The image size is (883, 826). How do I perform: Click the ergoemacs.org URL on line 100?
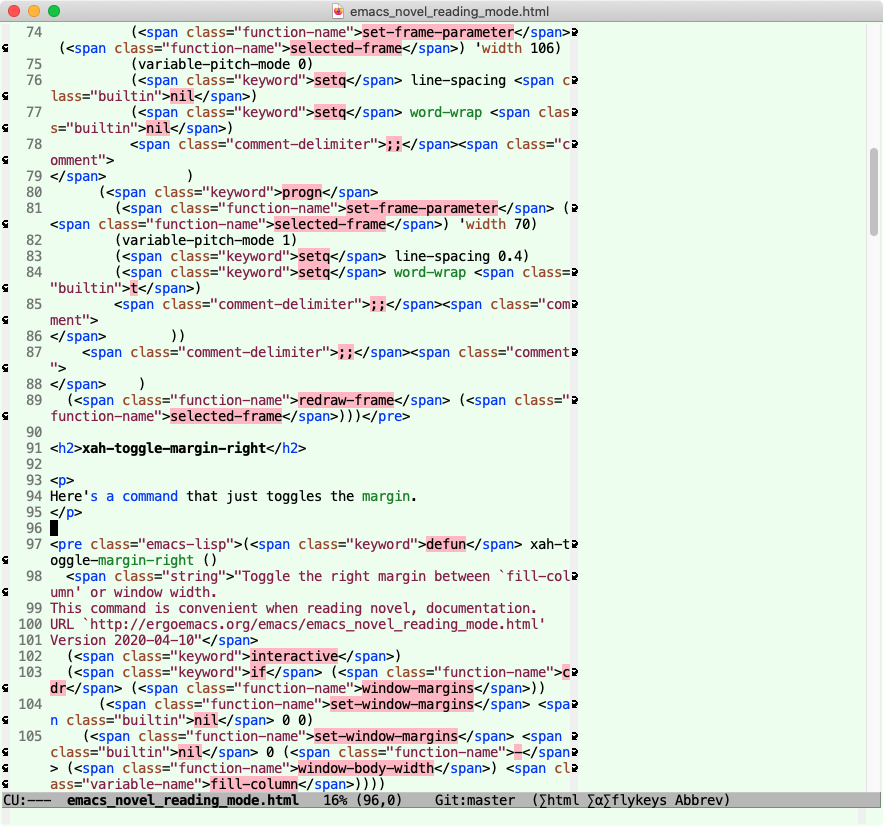(x=314, y=624)
